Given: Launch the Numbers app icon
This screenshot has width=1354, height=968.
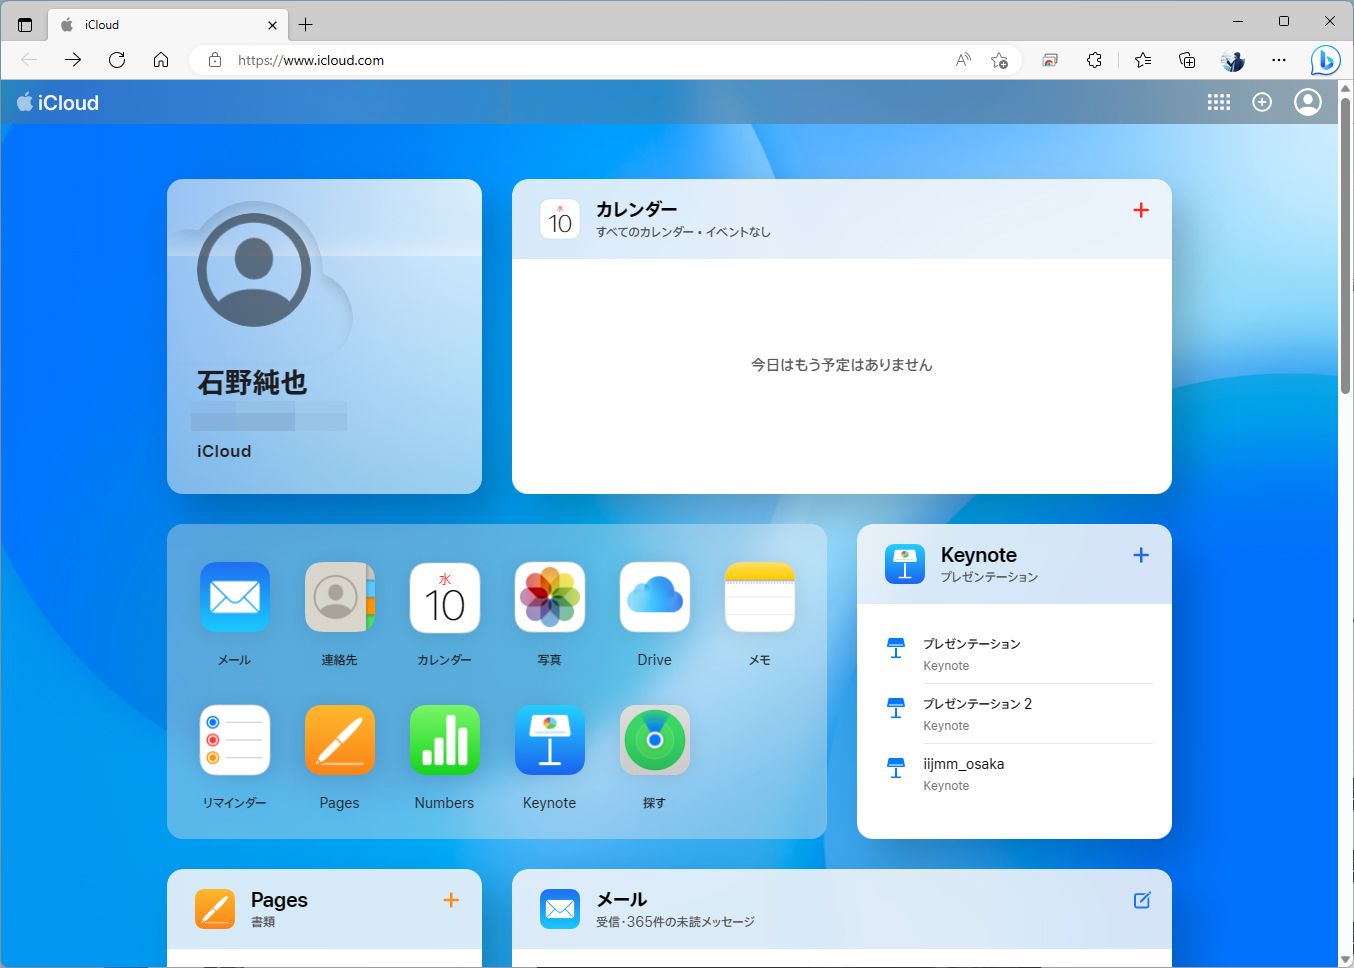Looking at the screenshot, I should coord(444,740).
